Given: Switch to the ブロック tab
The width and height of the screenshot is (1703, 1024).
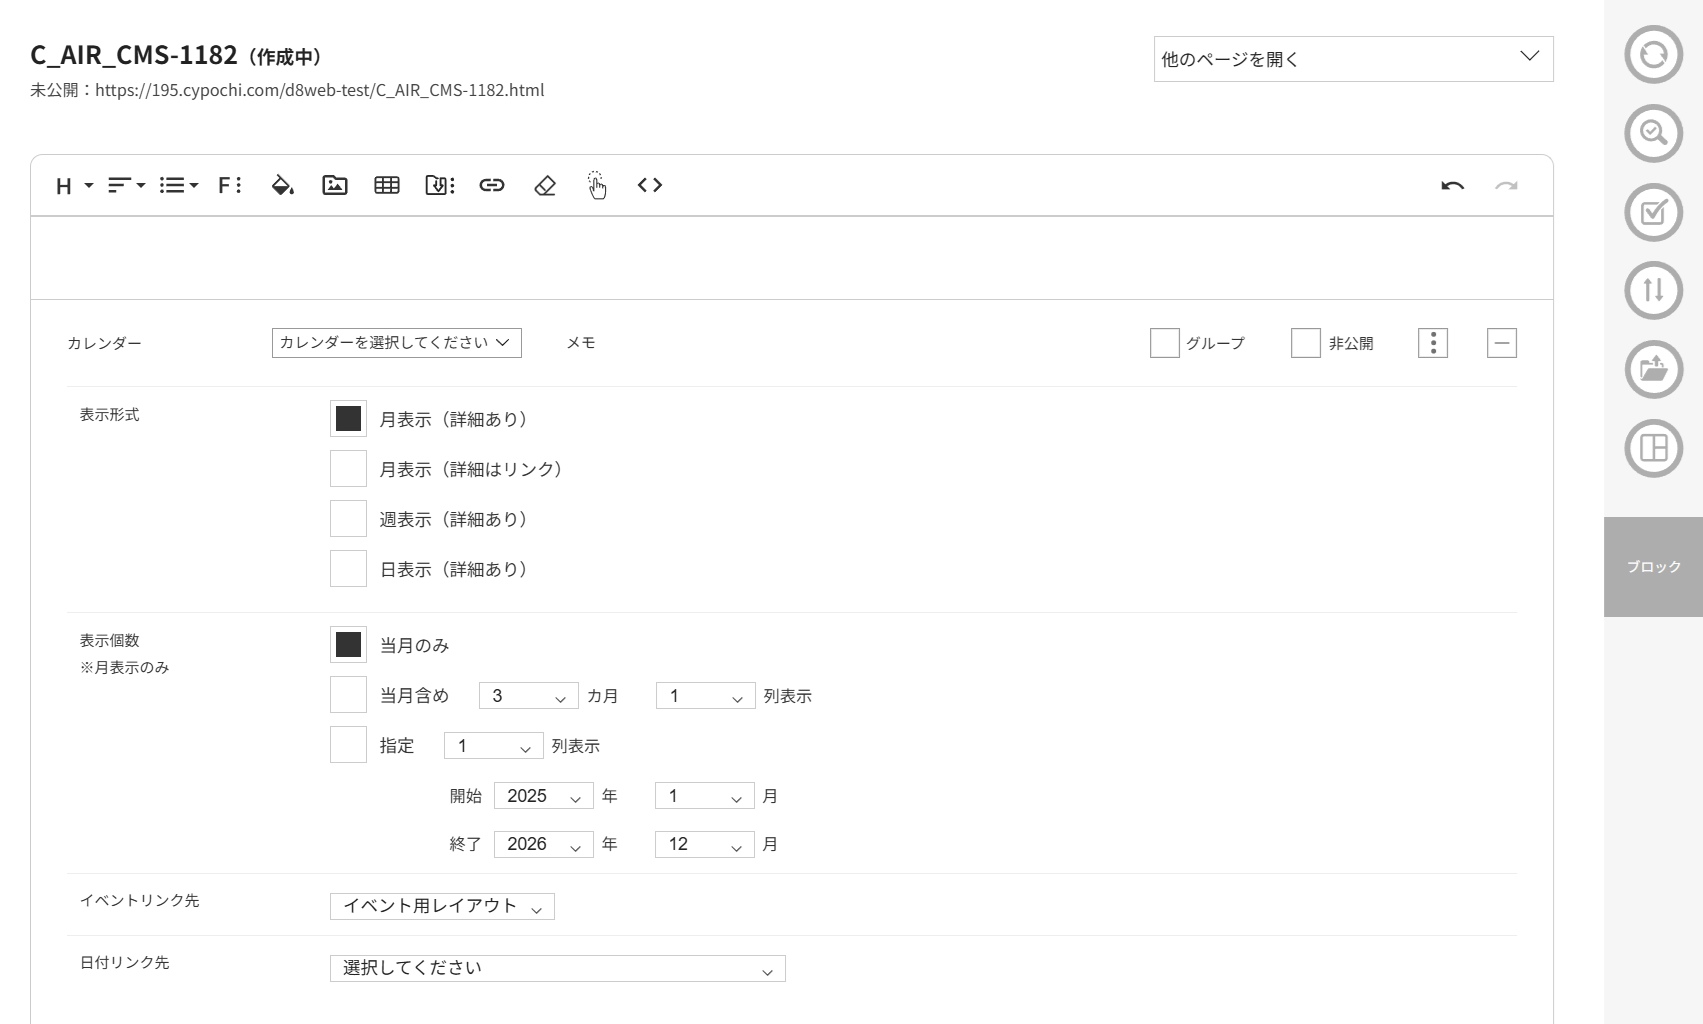Looking at the screenshot, I should pyautogui.click(x=1652, y=566).
